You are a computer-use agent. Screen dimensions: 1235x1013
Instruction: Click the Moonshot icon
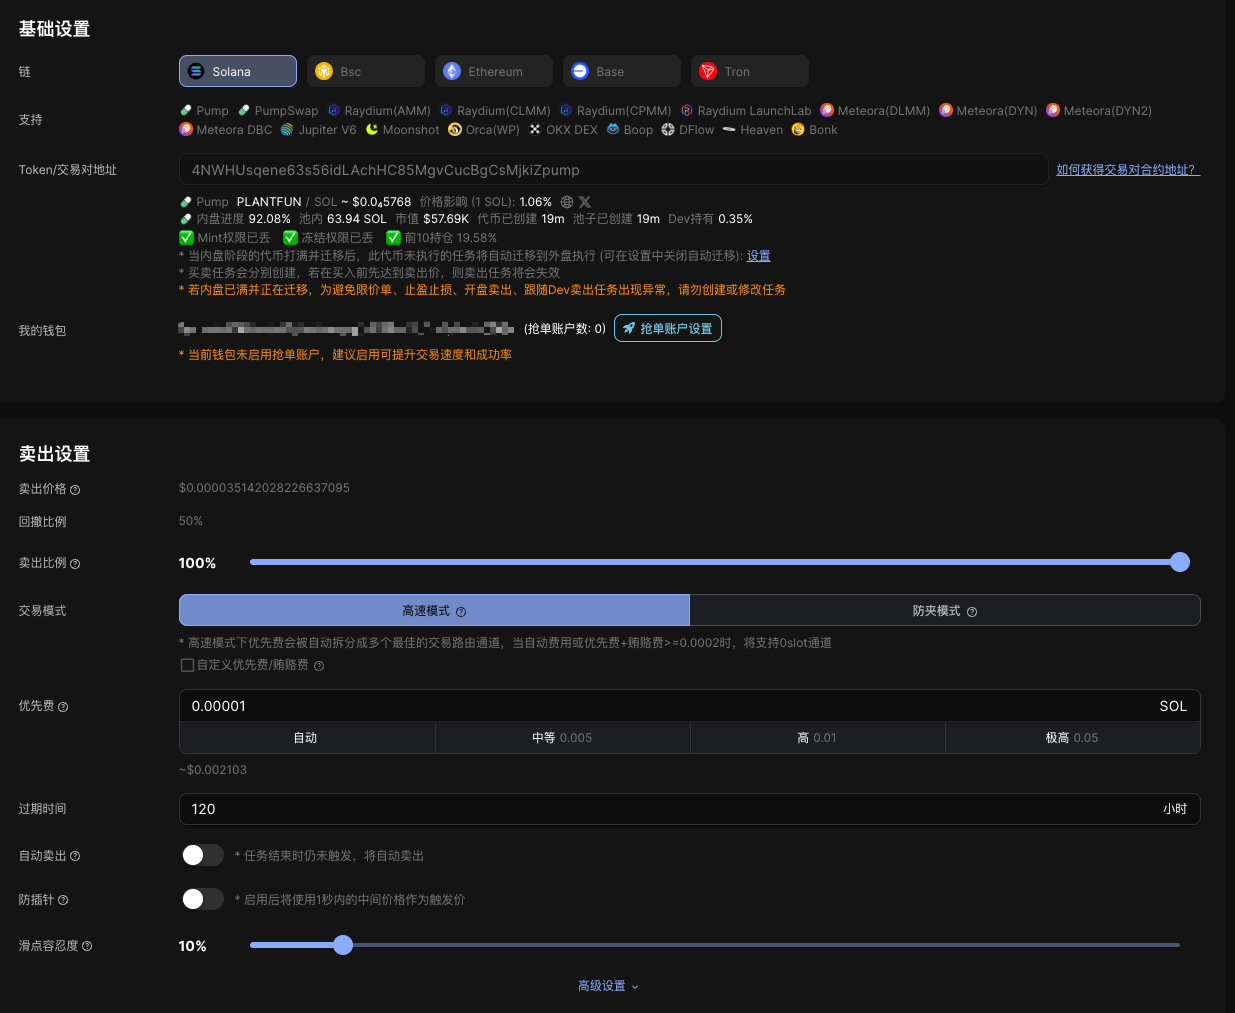(x=372, y=130)
